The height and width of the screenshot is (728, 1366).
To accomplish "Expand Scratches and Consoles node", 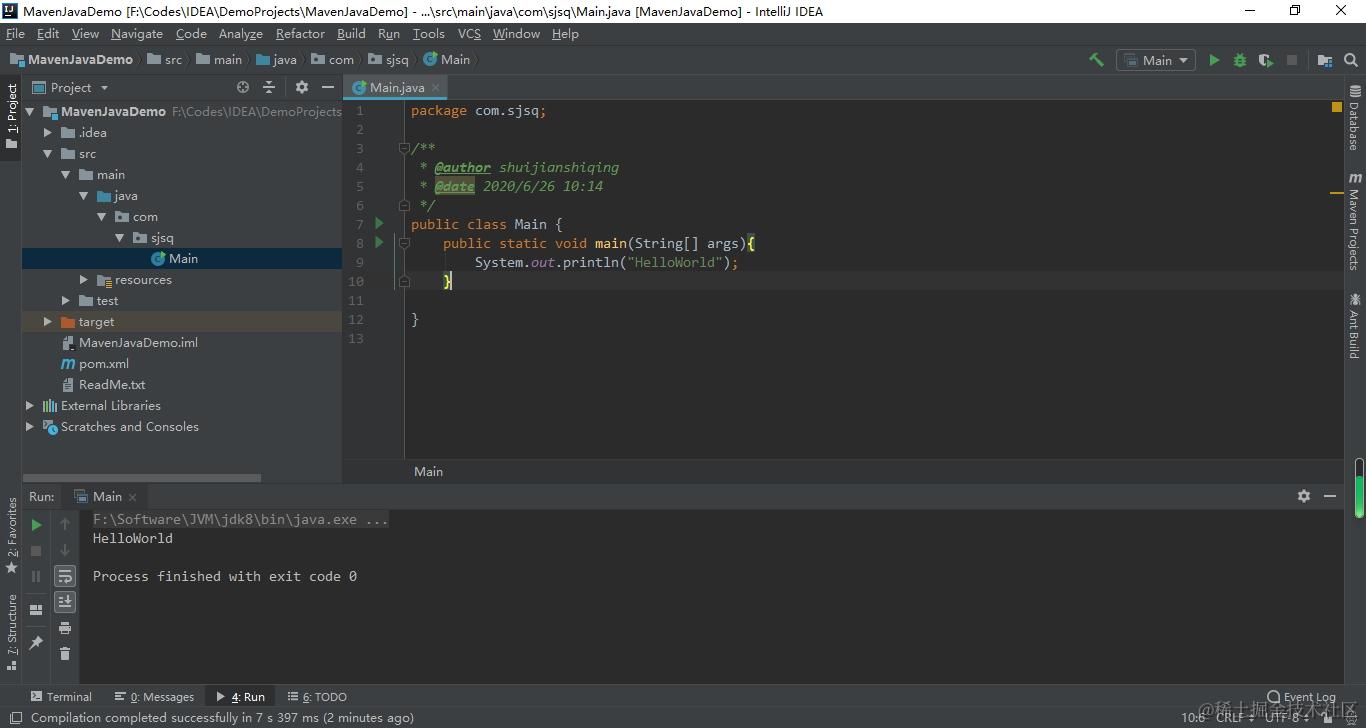I will pyautogui.click(x=29, y=427).
